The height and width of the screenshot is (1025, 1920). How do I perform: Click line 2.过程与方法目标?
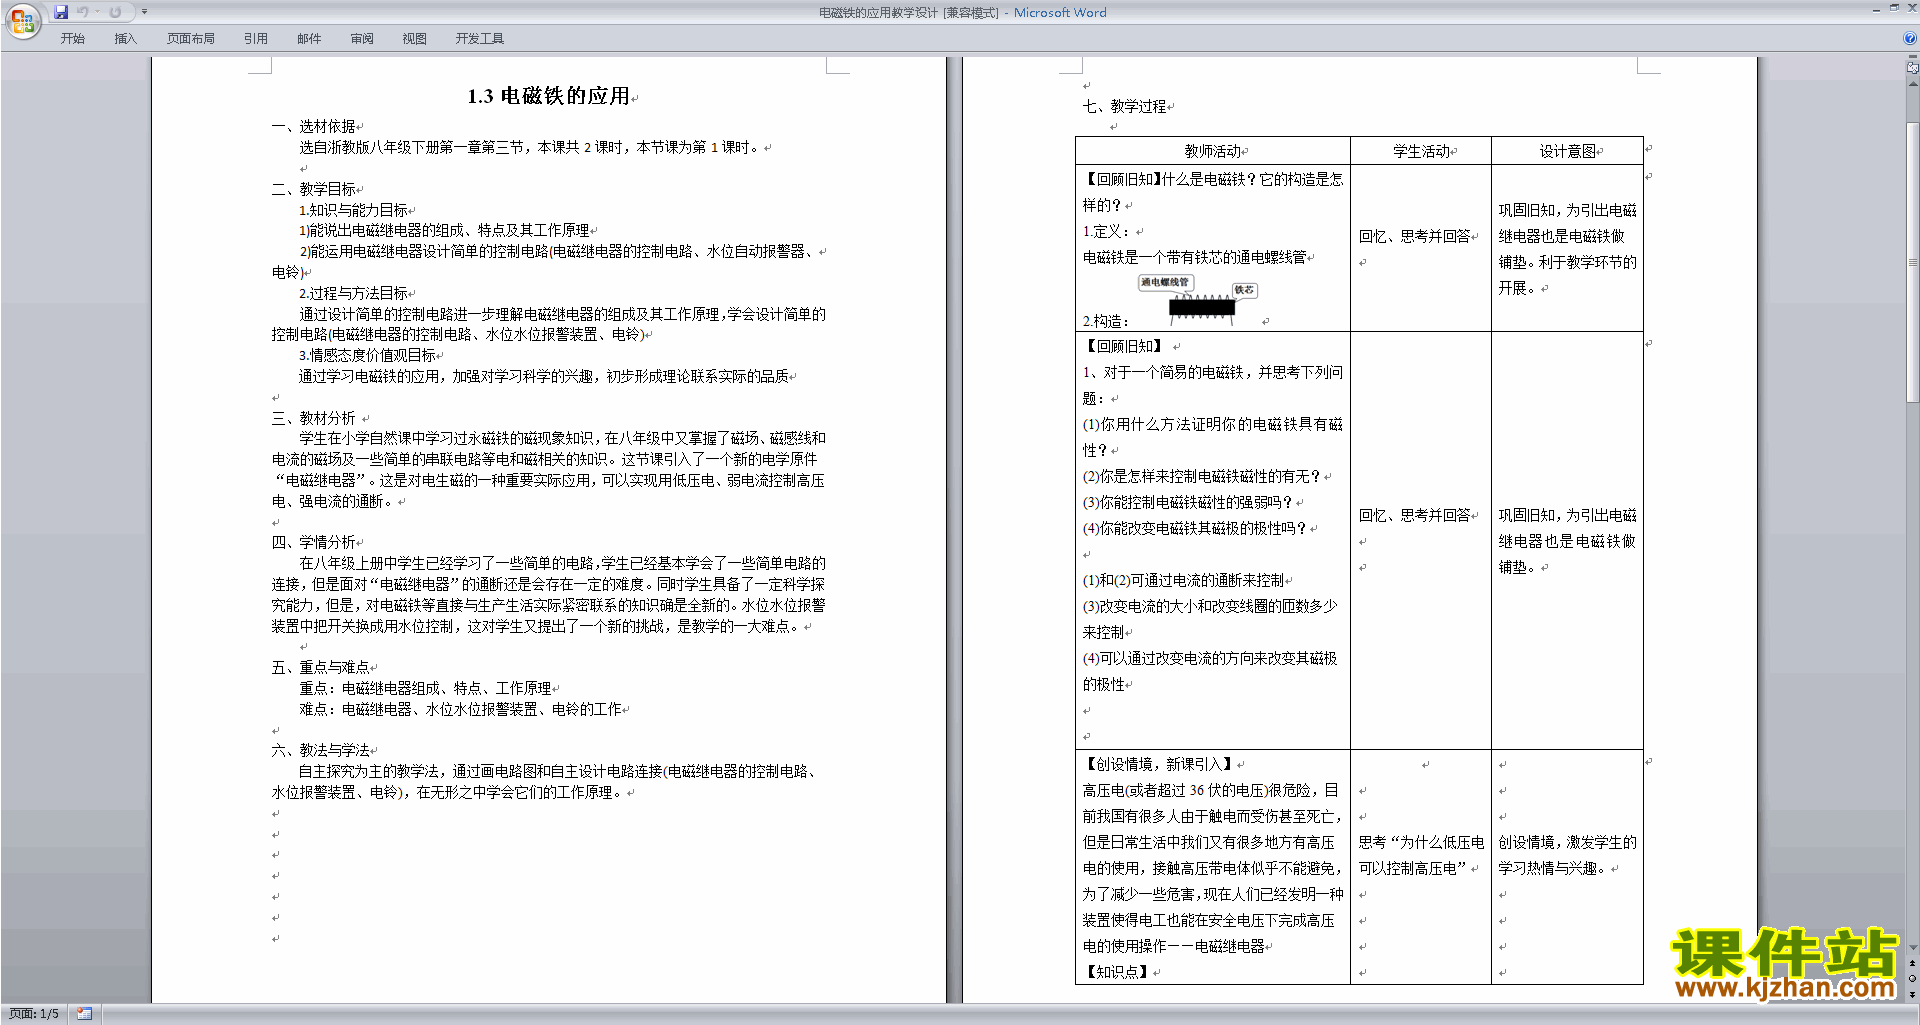pyautogui.click(x=353, y=293)
